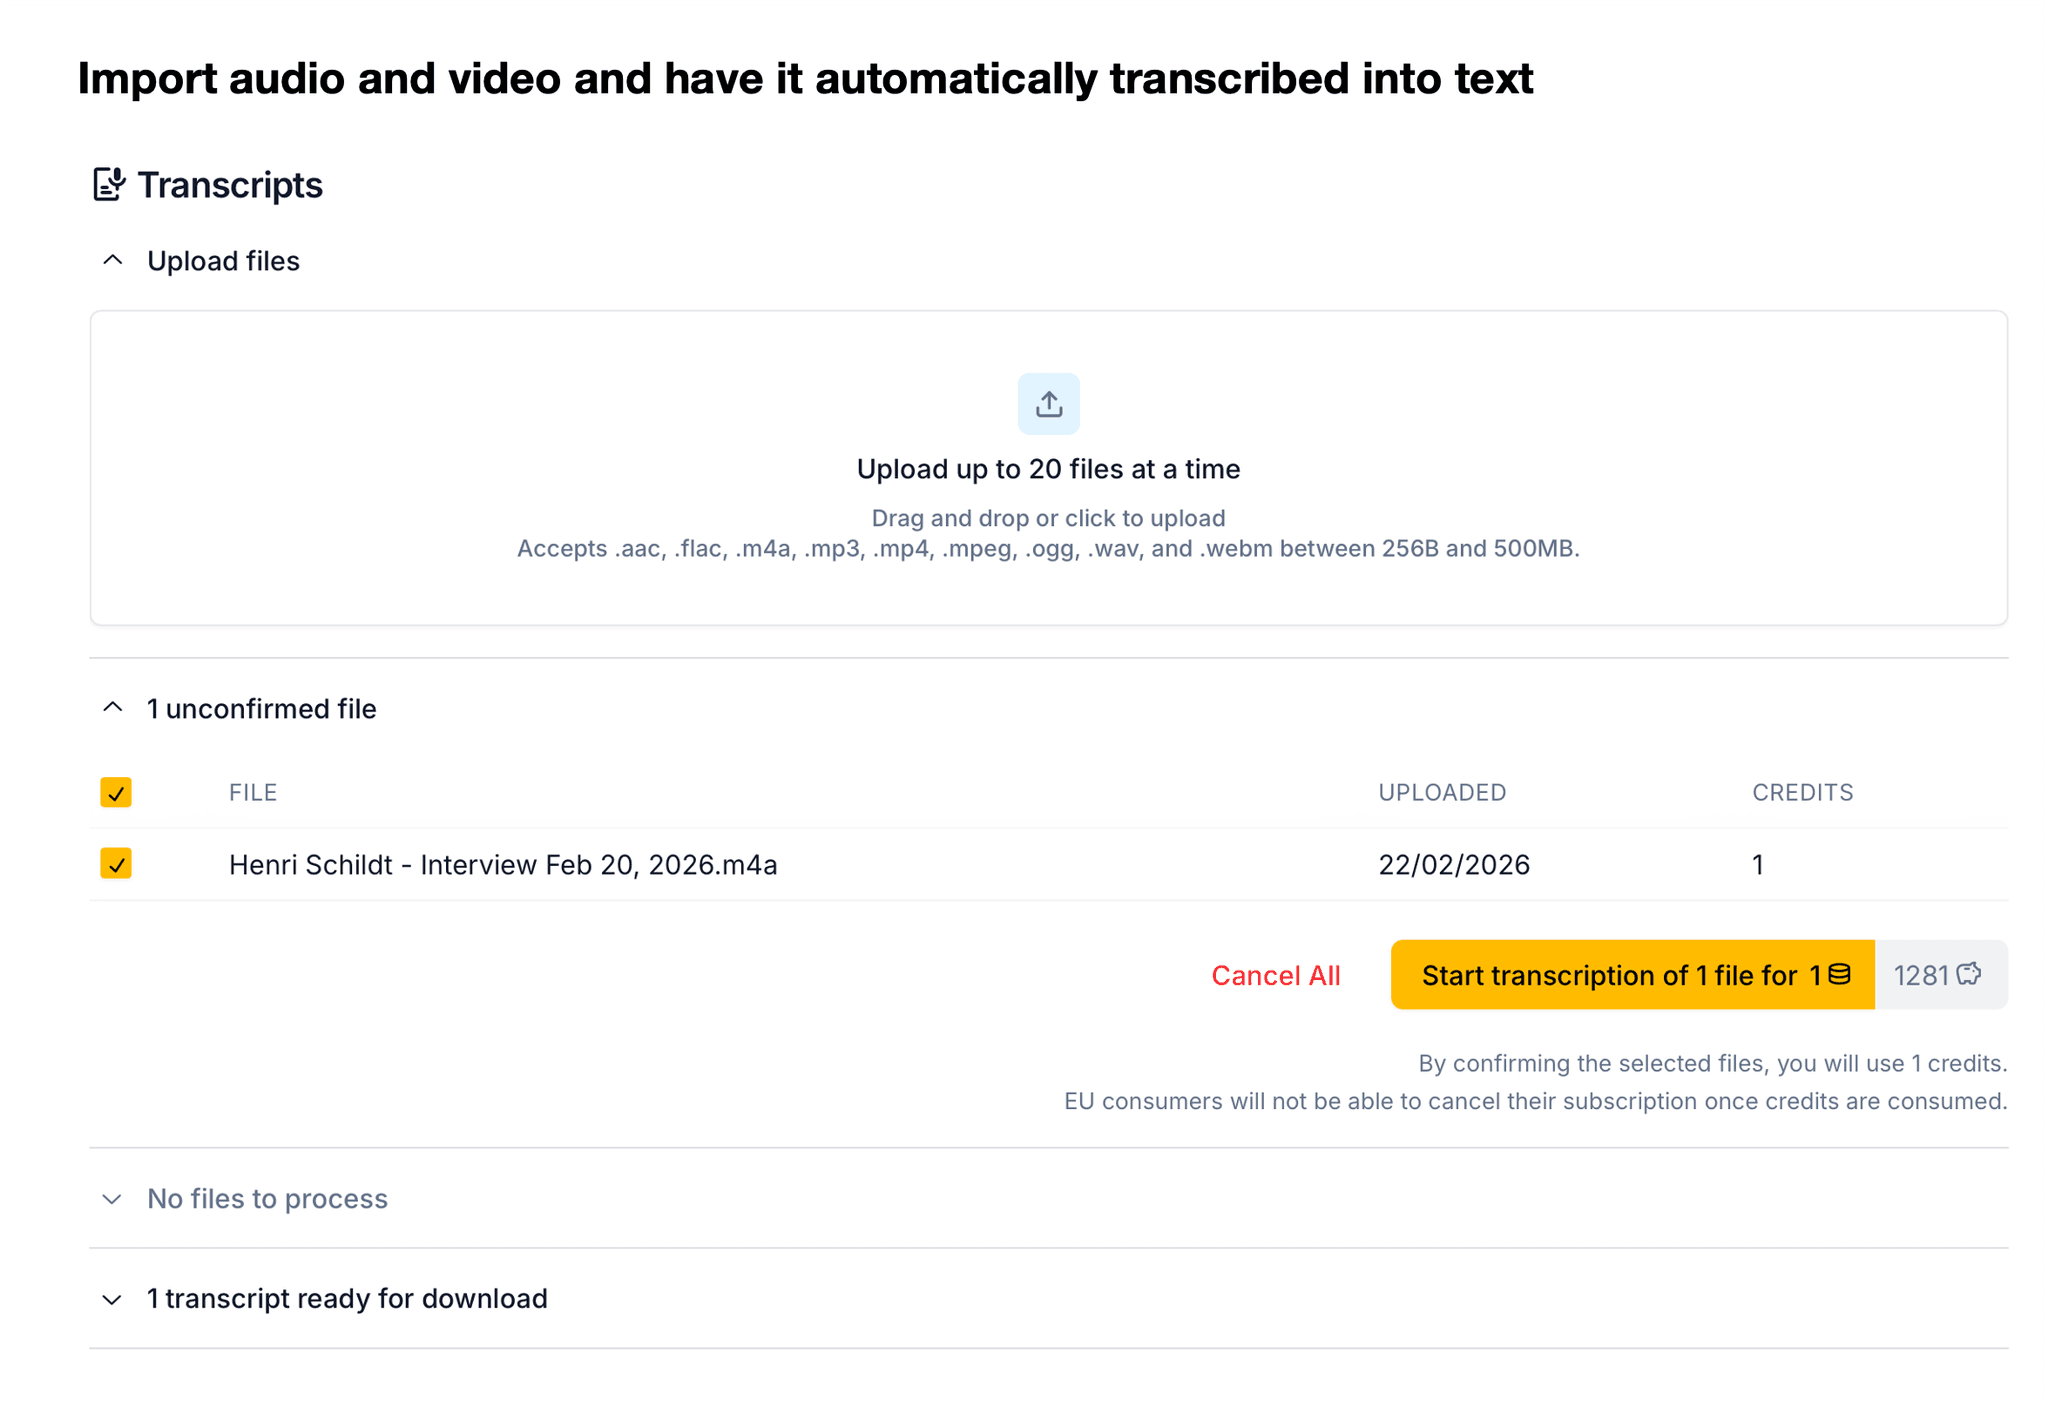Click the FILE column header
The height and width of the screenshot is (1401, 2048).
pos(253,793)
